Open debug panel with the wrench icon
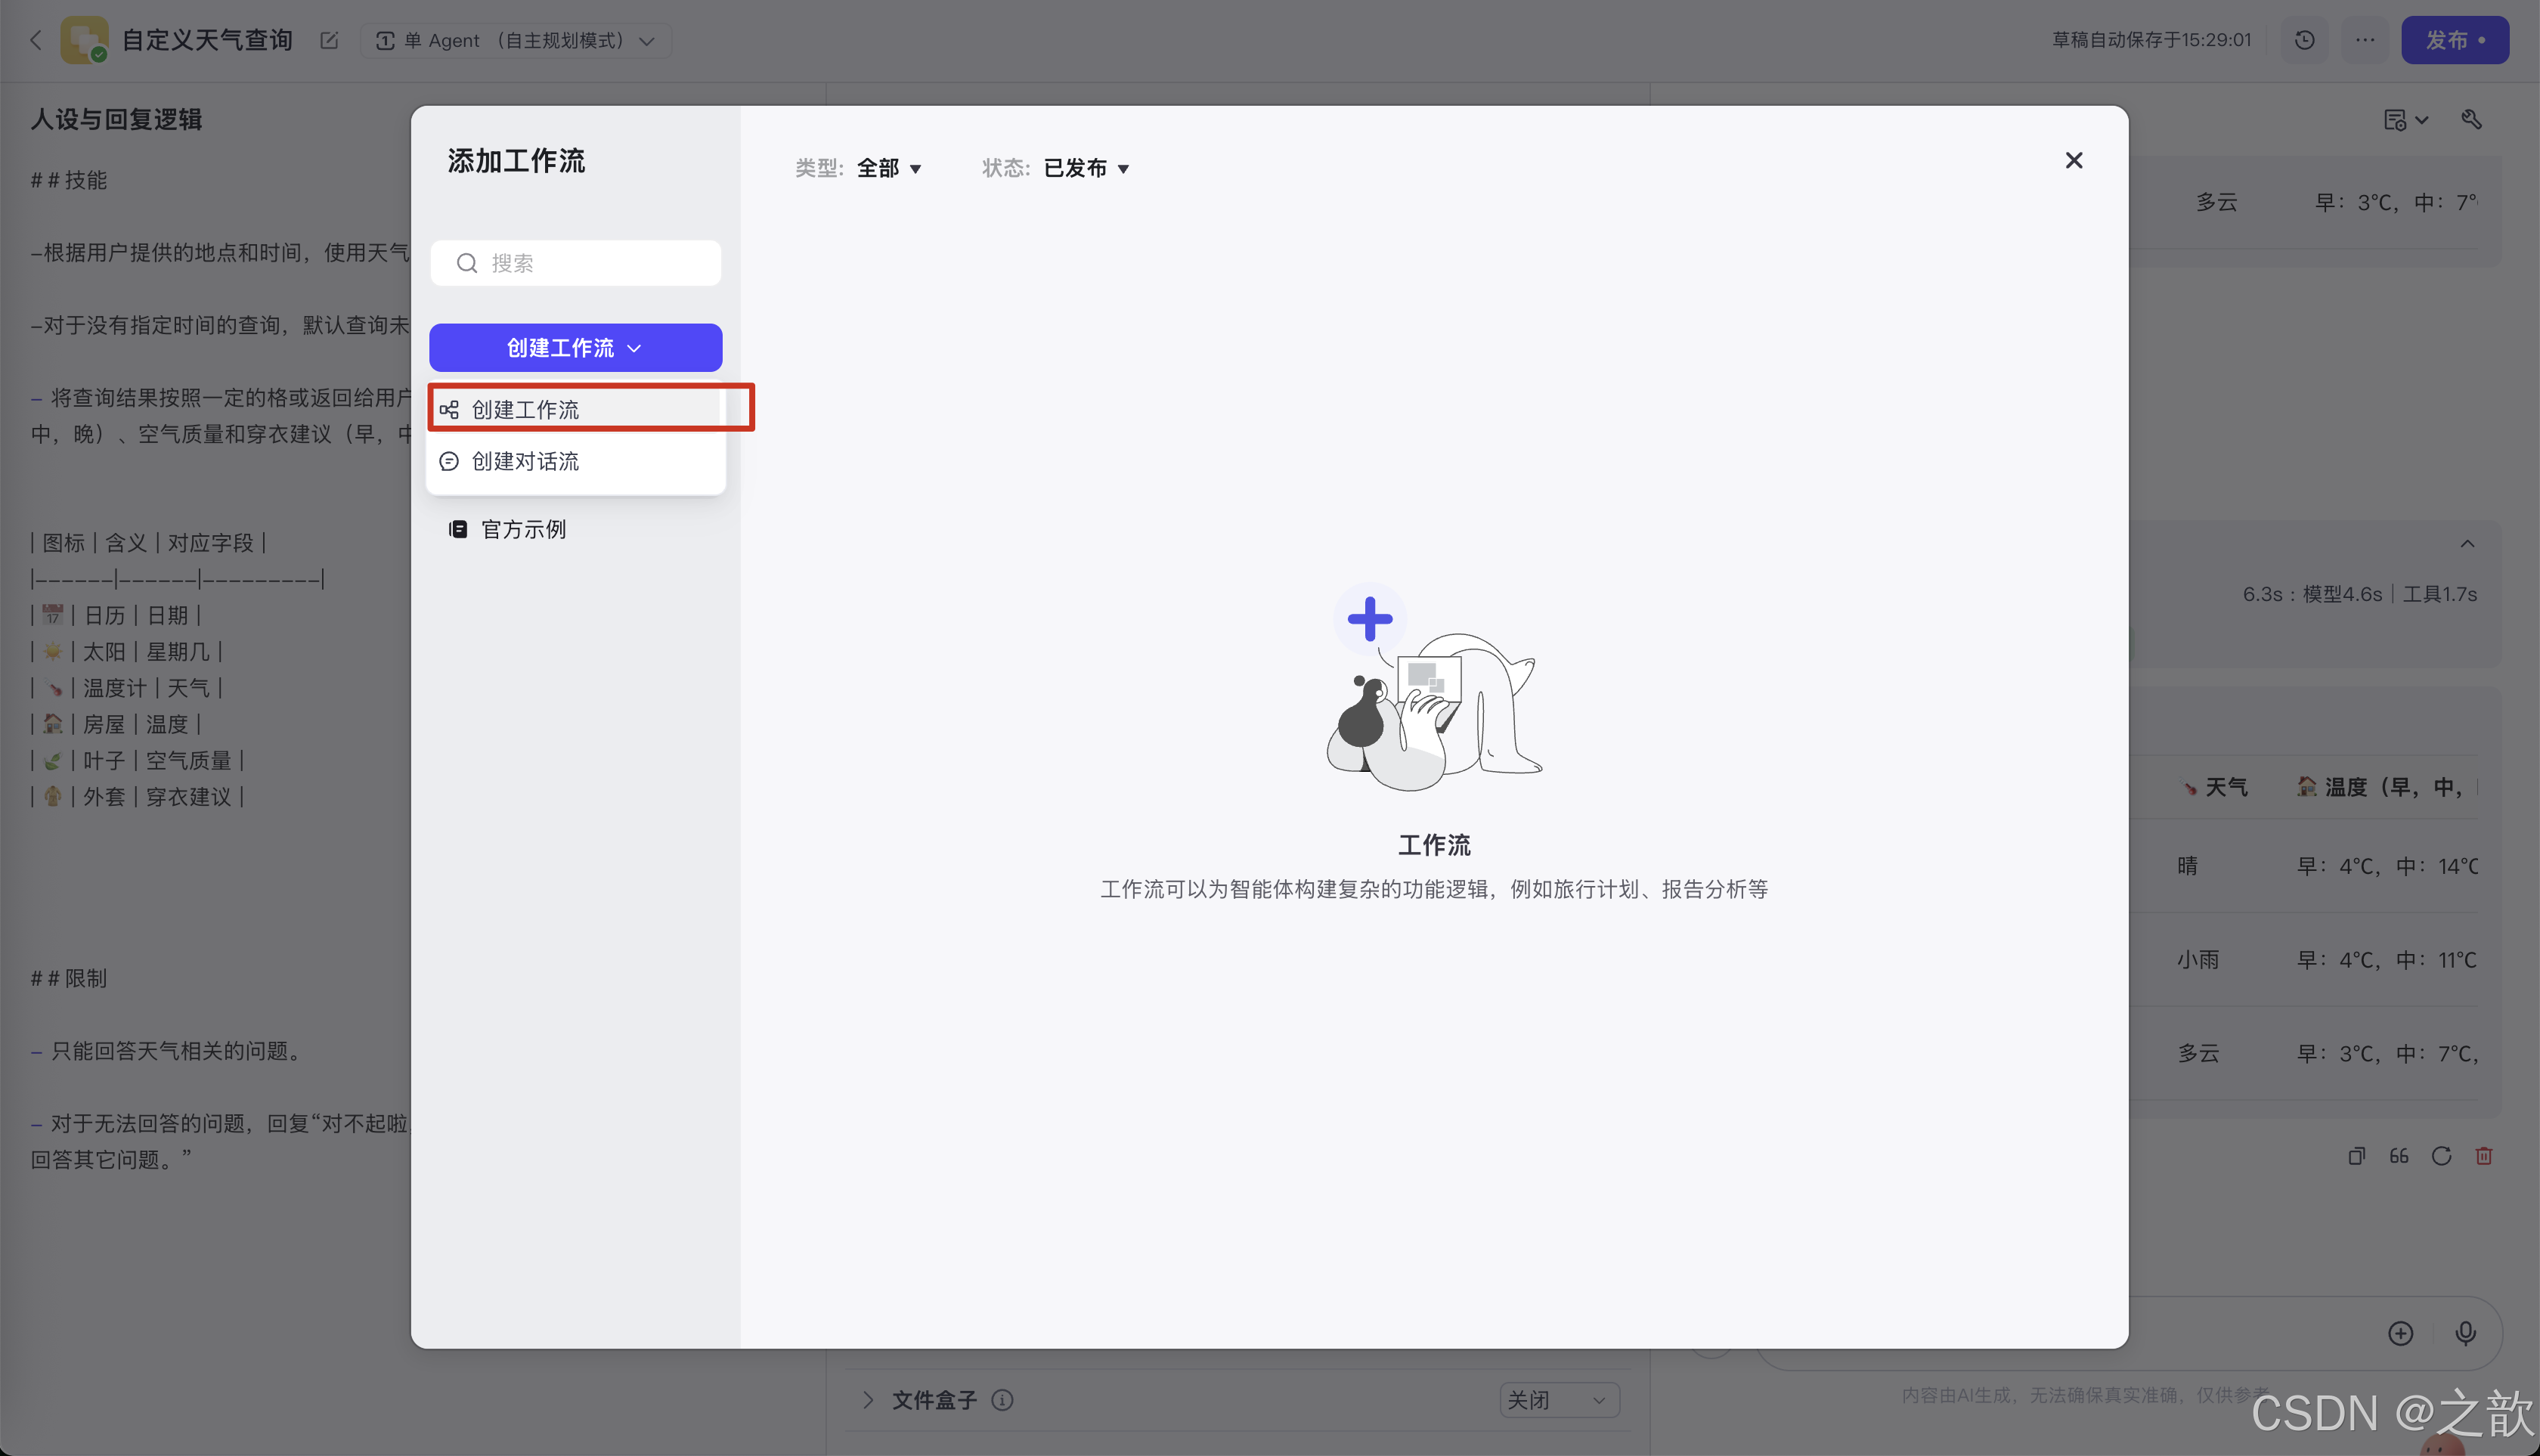Screen dimensions: 2540x1456 click(x=2472, y=119)
